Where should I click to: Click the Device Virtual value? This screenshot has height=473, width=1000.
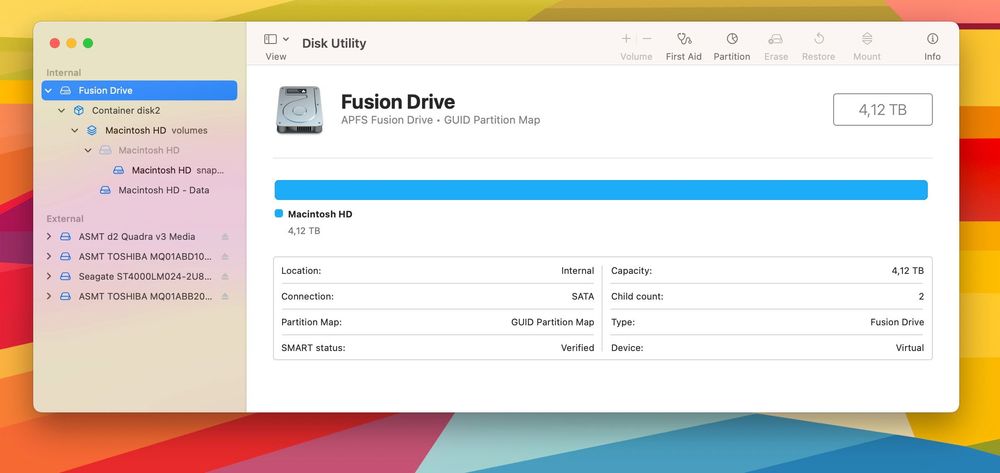coord(909,348)
